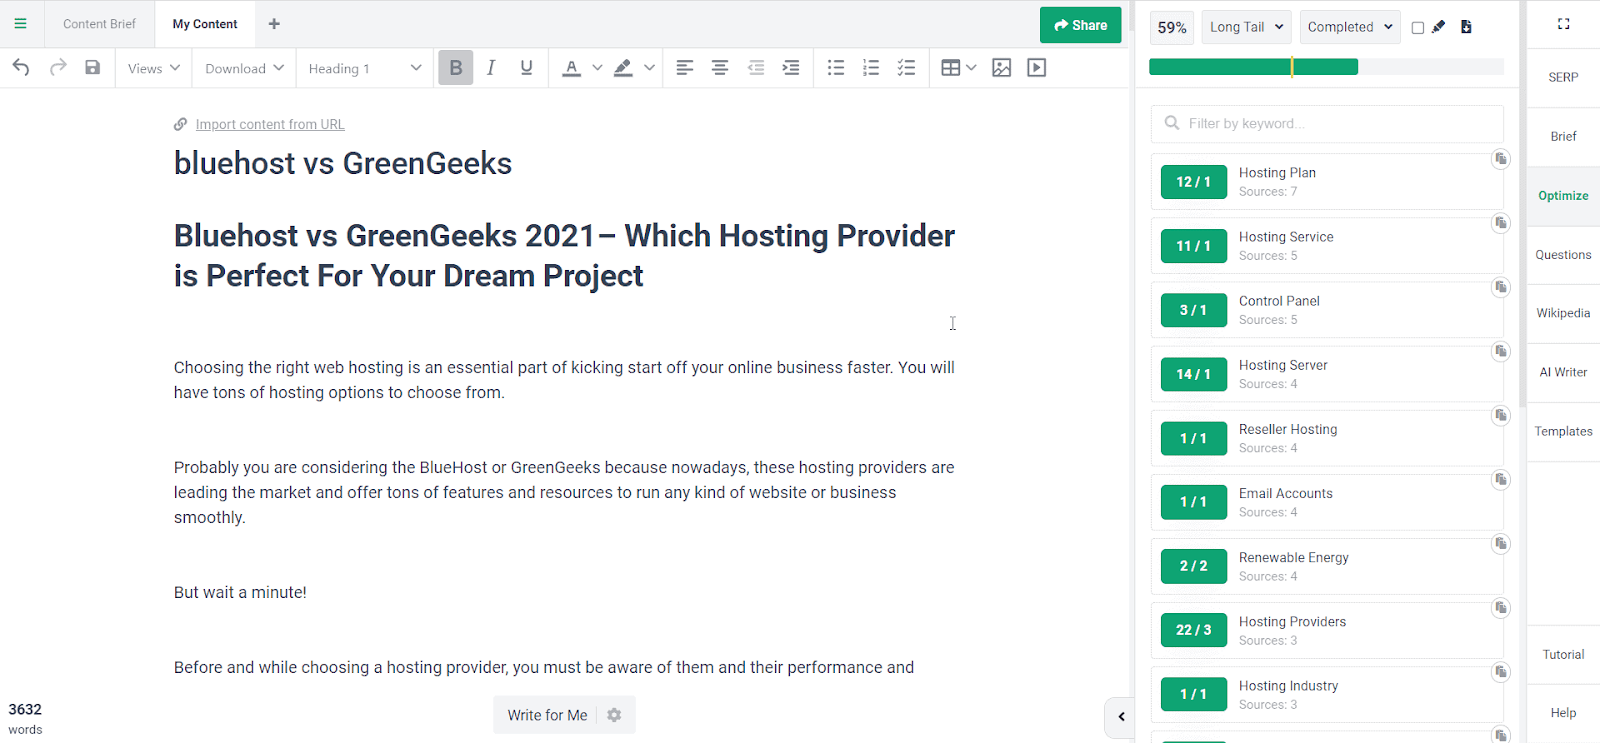
Task: Center align the text
Action: point(719,68)
